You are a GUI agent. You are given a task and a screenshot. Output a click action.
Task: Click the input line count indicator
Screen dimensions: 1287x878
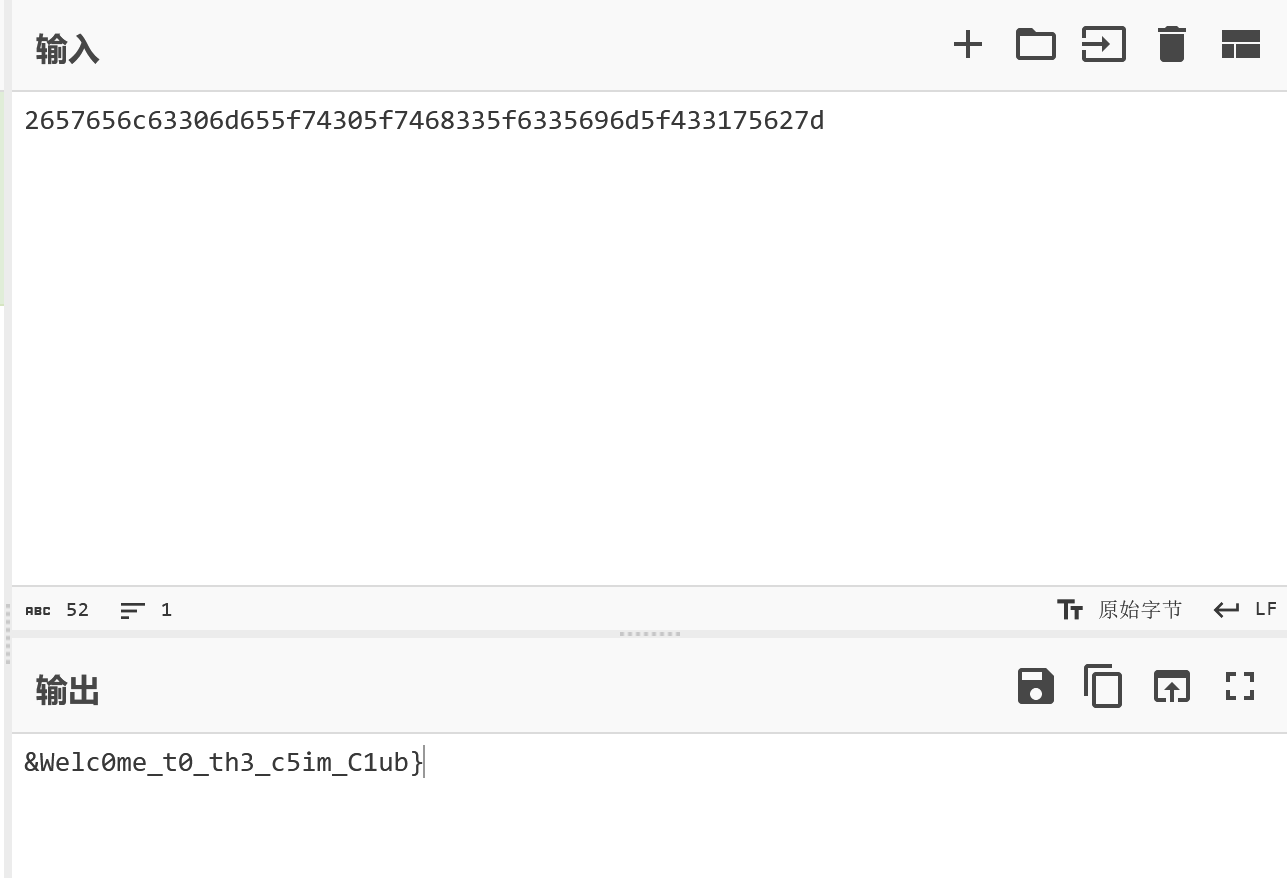click(x=146, y=610)
